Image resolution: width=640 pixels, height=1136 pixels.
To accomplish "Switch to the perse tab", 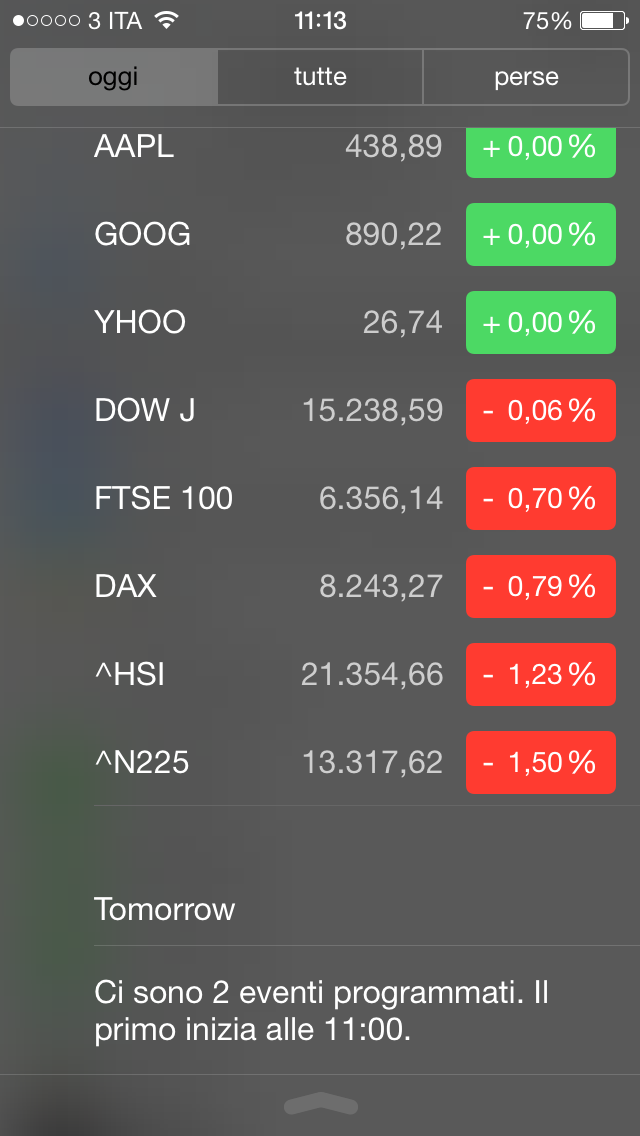I will (527, 77).
